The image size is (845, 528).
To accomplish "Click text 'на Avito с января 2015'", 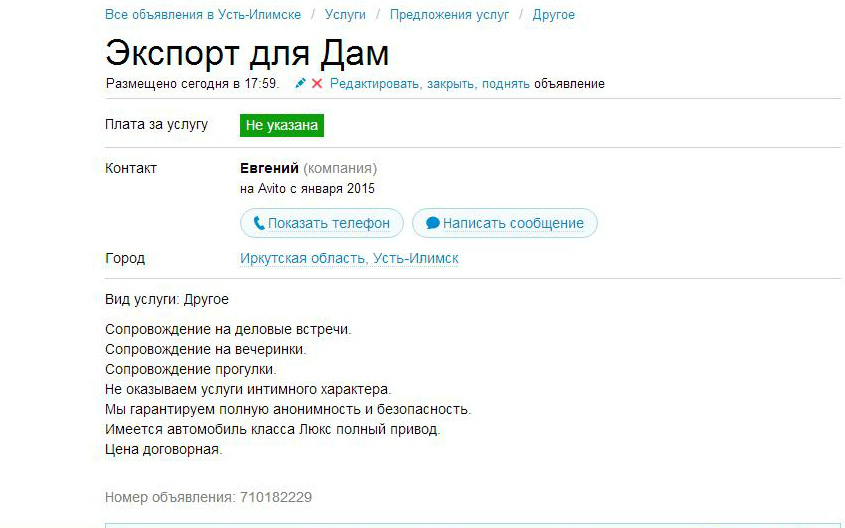I will (x=307, y=189).
